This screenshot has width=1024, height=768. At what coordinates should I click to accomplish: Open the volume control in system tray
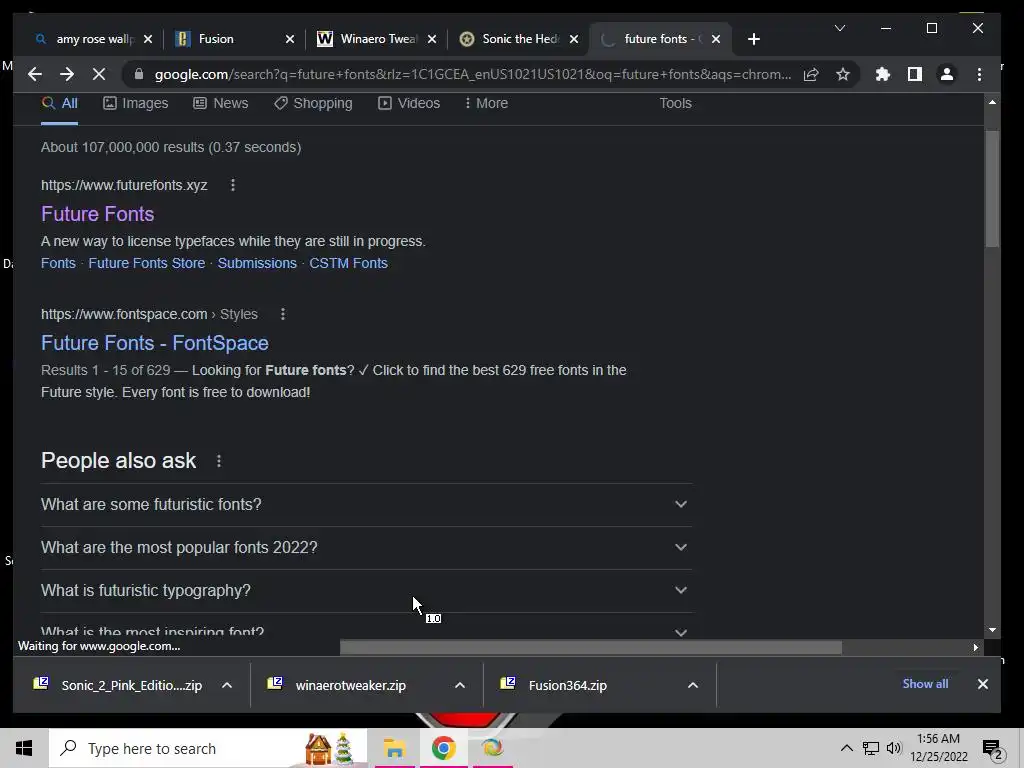coord(894,748)
